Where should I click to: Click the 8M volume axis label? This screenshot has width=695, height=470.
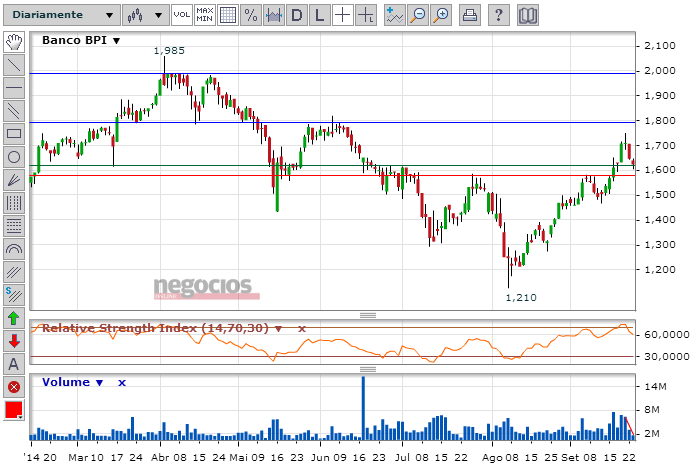(x=652, y=410)
